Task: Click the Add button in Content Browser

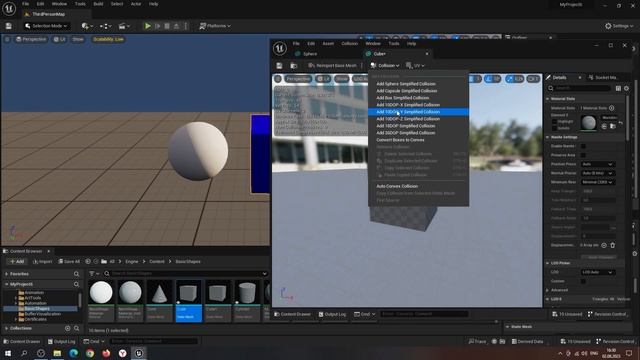Action: tap(17, 262)
